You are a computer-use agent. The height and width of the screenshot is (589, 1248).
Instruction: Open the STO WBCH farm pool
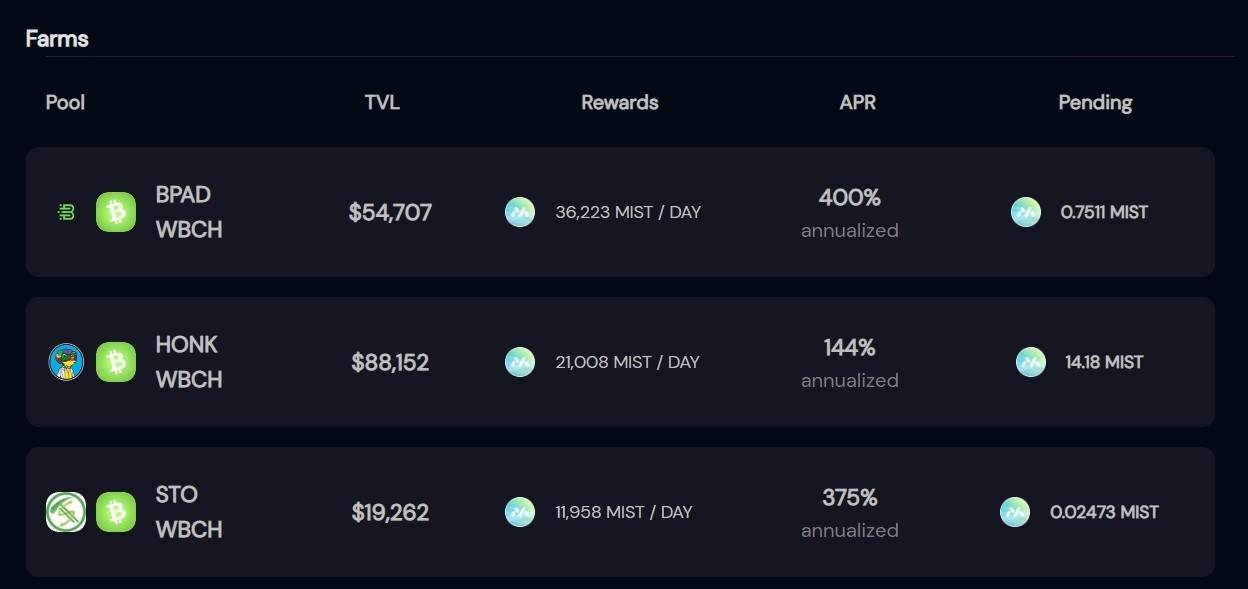pos(620,512)
